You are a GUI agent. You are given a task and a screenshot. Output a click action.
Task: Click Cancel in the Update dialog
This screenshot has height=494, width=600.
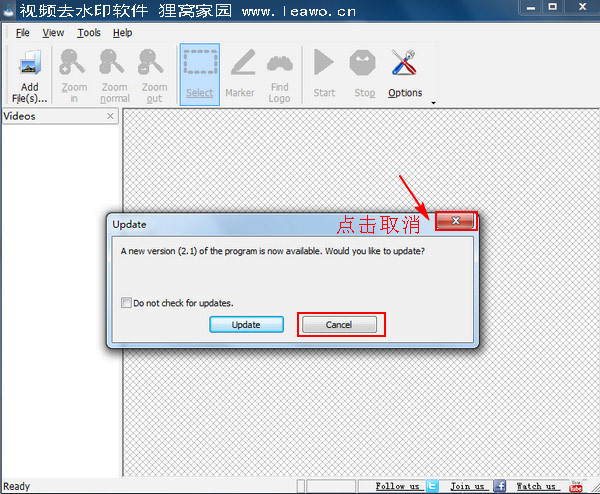pyautogui.click(x=339, y=324)
